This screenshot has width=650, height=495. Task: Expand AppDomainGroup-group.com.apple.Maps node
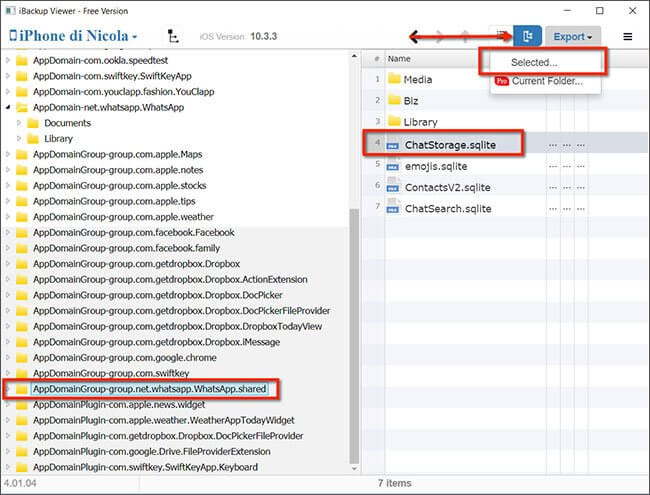(8, 154)
